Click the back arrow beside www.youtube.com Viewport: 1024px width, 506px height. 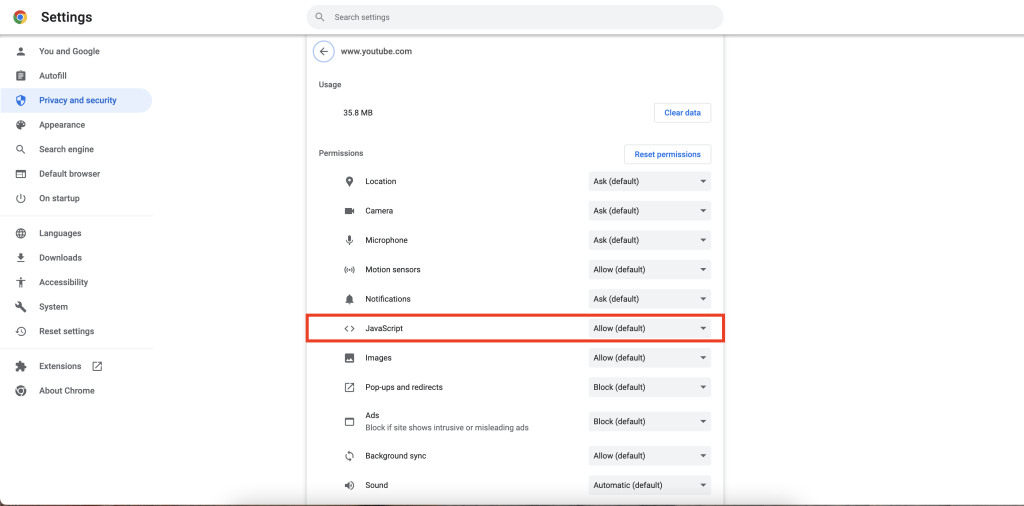[323, 51]
